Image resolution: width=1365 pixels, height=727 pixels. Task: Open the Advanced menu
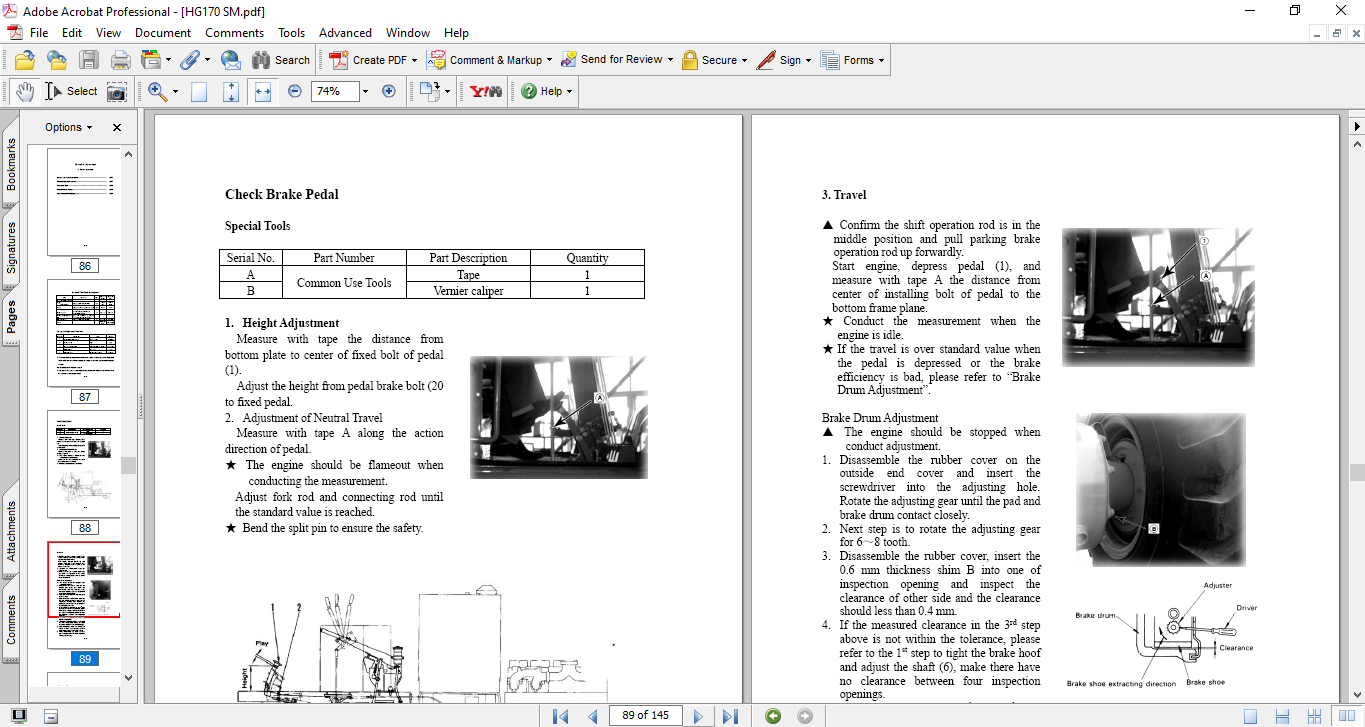coord(345,33)
